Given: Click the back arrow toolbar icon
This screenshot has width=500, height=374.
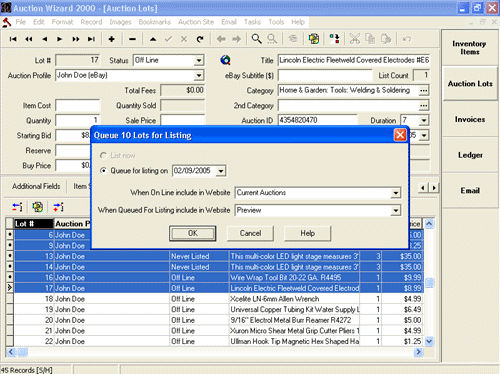Looking at the screenshot, I should (x=221, y=39).
